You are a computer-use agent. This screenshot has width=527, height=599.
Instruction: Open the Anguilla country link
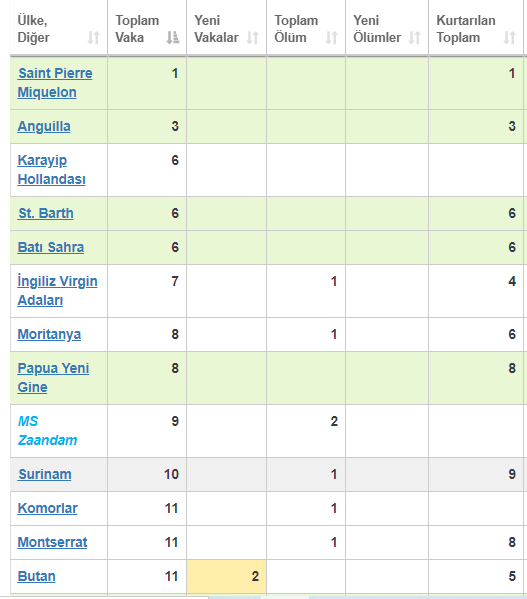click(x=44, y=126)
